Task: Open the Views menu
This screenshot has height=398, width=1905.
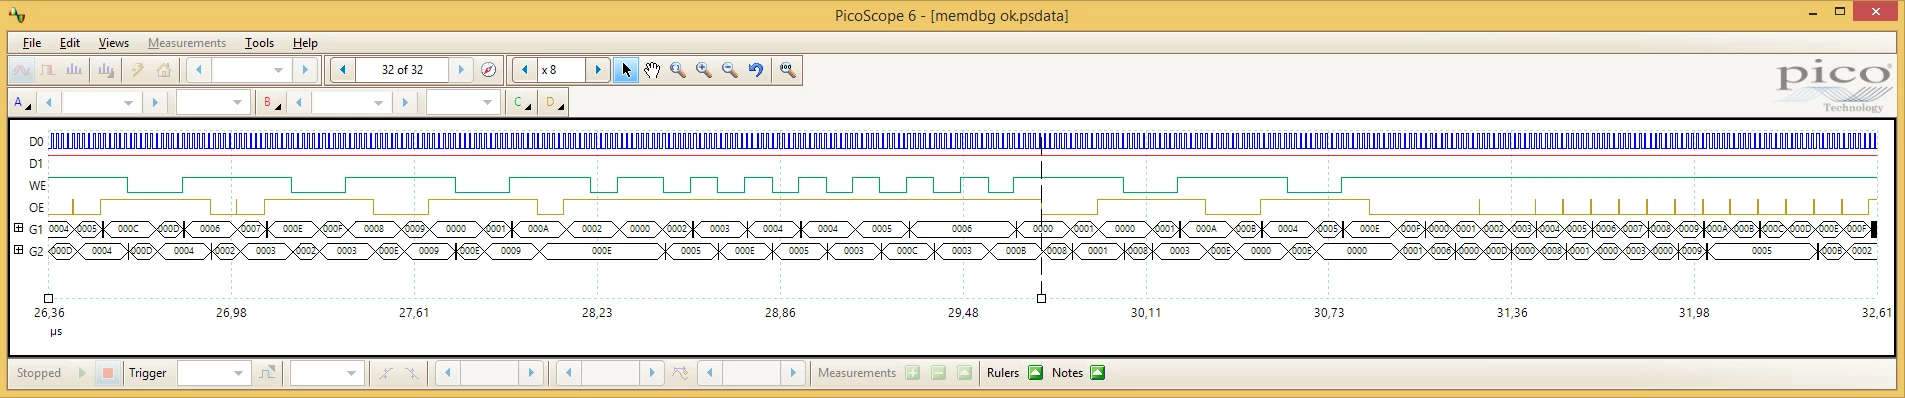Action: tap(113, 43)
